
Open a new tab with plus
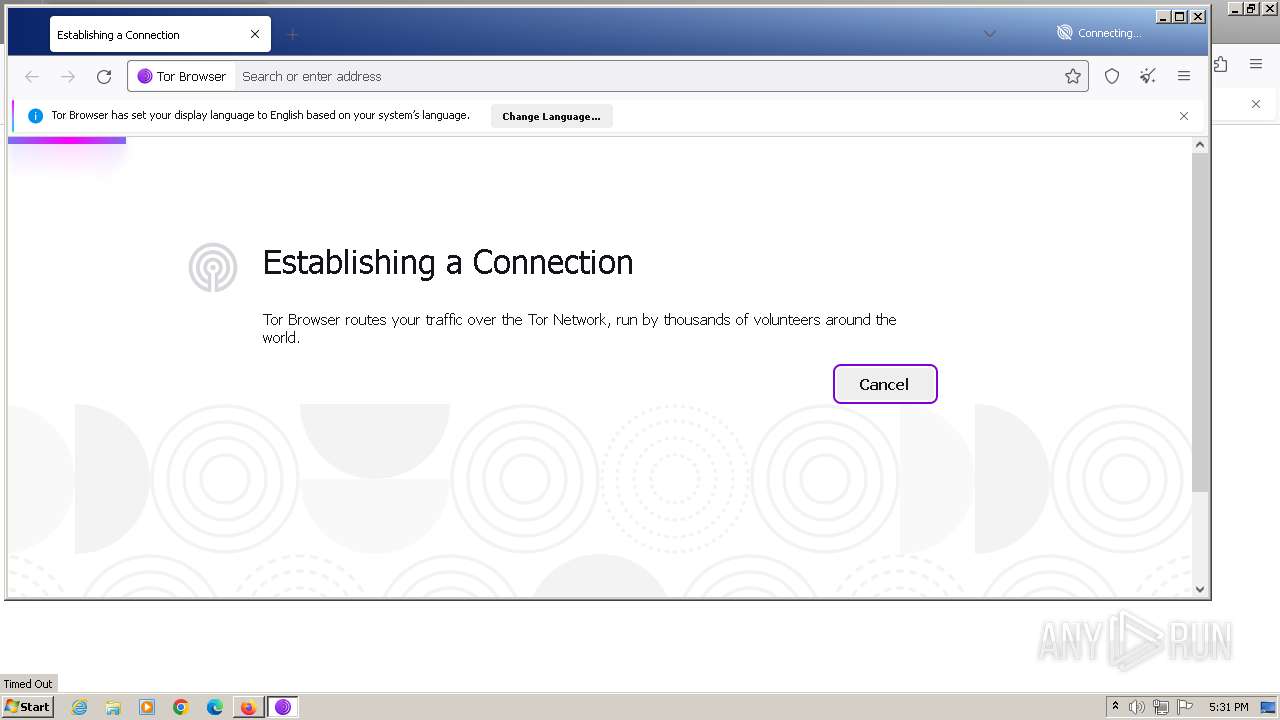pyautogui.click(x=292, y=34)
